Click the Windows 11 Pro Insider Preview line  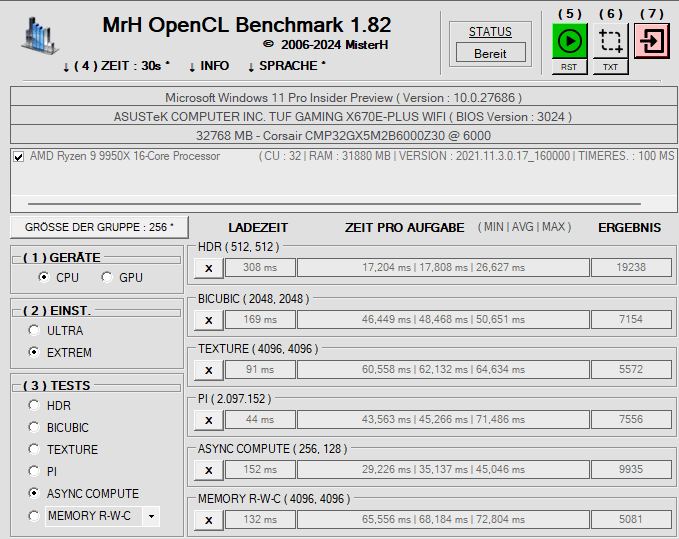(x=344, y=97)
